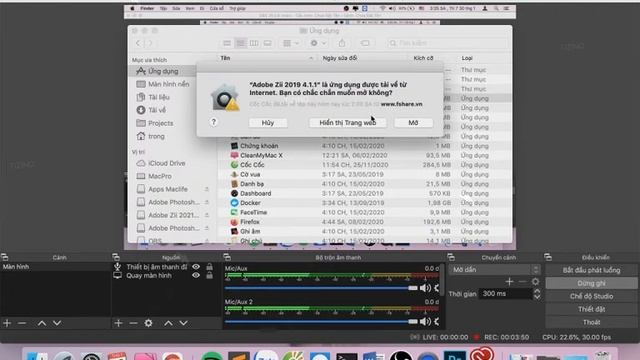Go back in the Finder window
This screenshot has height=360, width=640.
(x=138, y=43)
